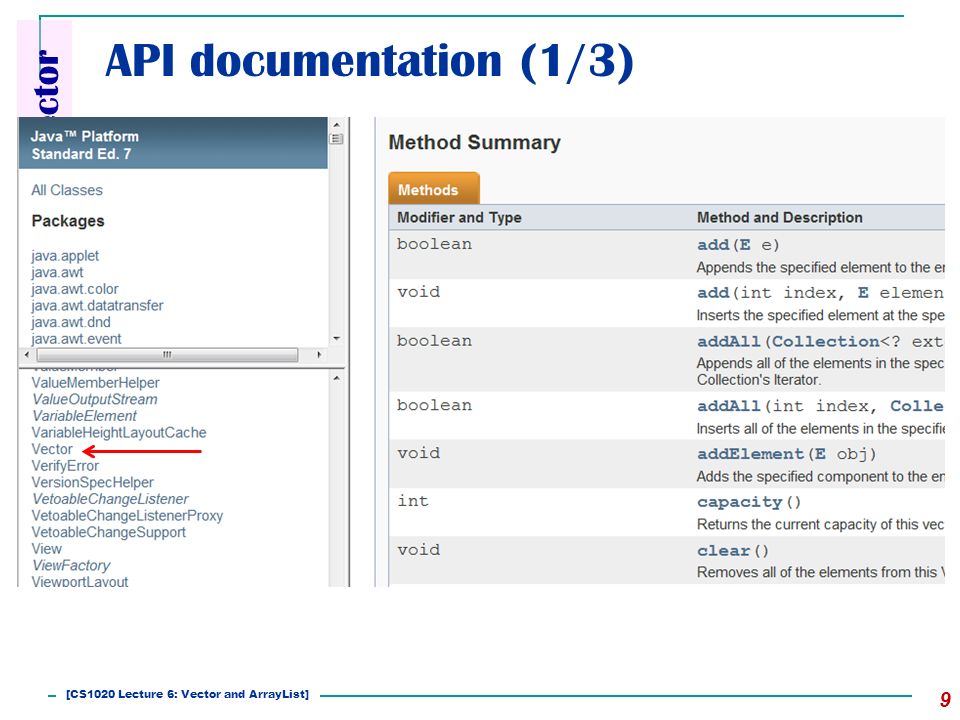960x720 pixels.
Task: Open the VerifyError class
Action: pyautogui.click(x=65, y=465)
